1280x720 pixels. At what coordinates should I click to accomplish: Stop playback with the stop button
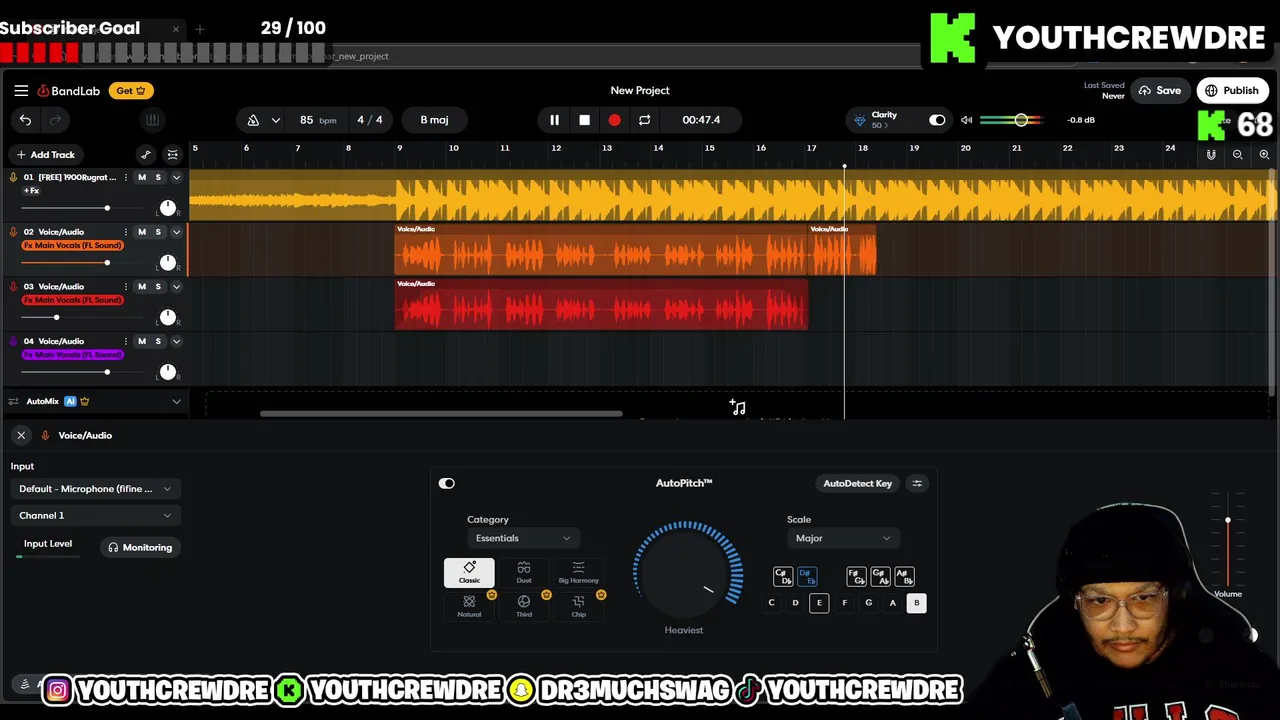click(584, 120)
